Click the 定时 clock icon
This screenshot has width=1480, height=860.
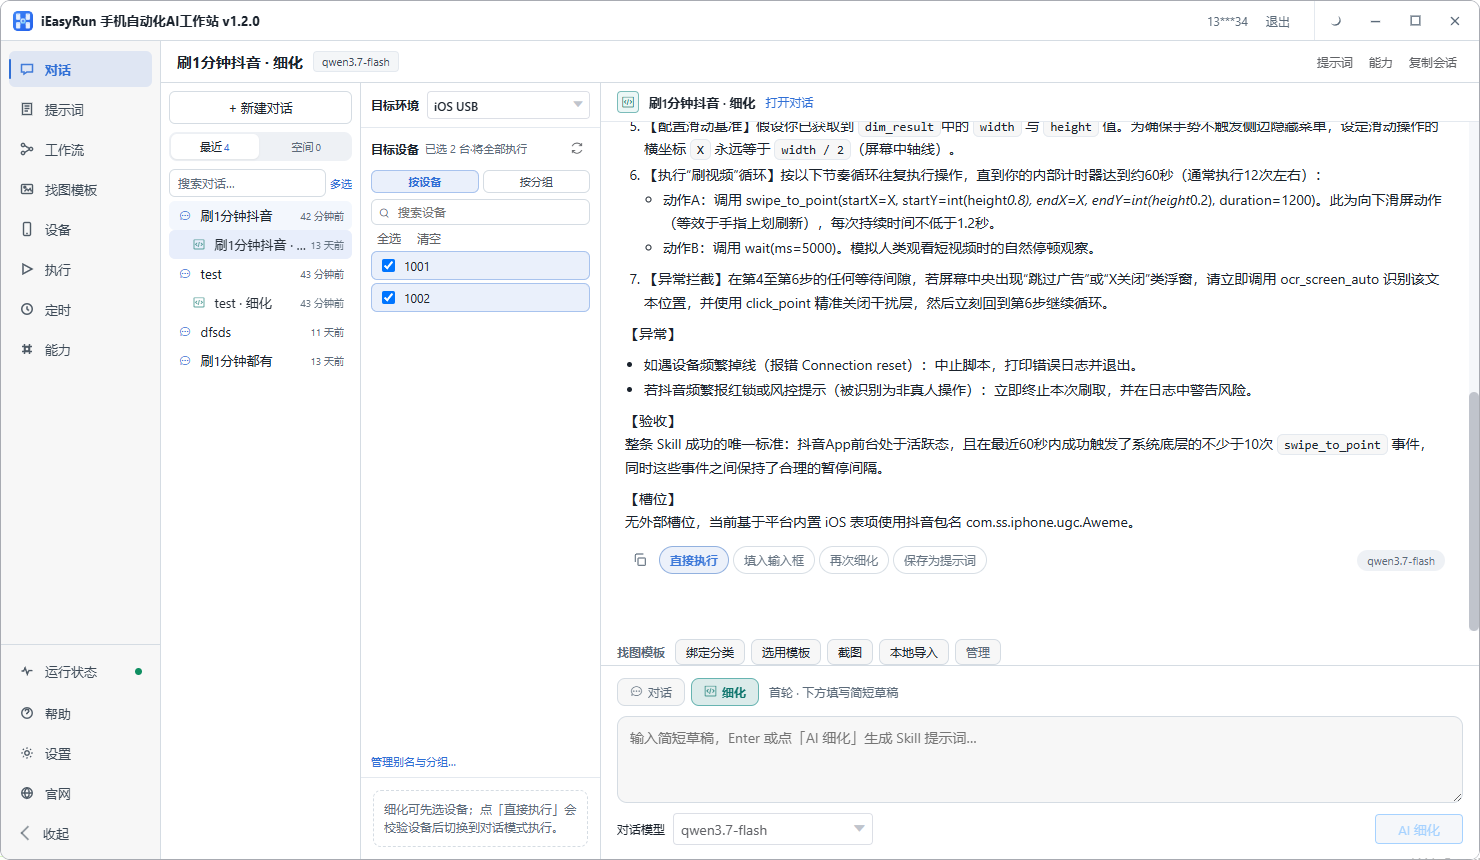coord(27,310)
